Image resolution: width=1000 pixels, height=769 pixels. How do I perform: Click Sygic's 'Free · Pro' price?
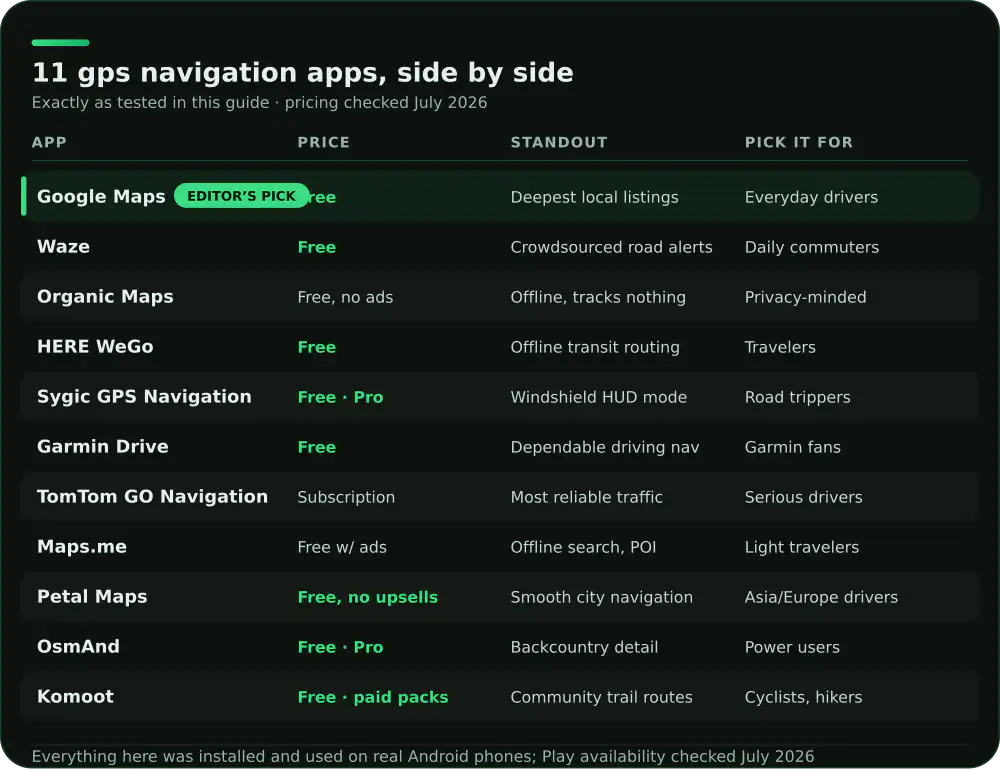pyautogui.click(x=340, y=397)
